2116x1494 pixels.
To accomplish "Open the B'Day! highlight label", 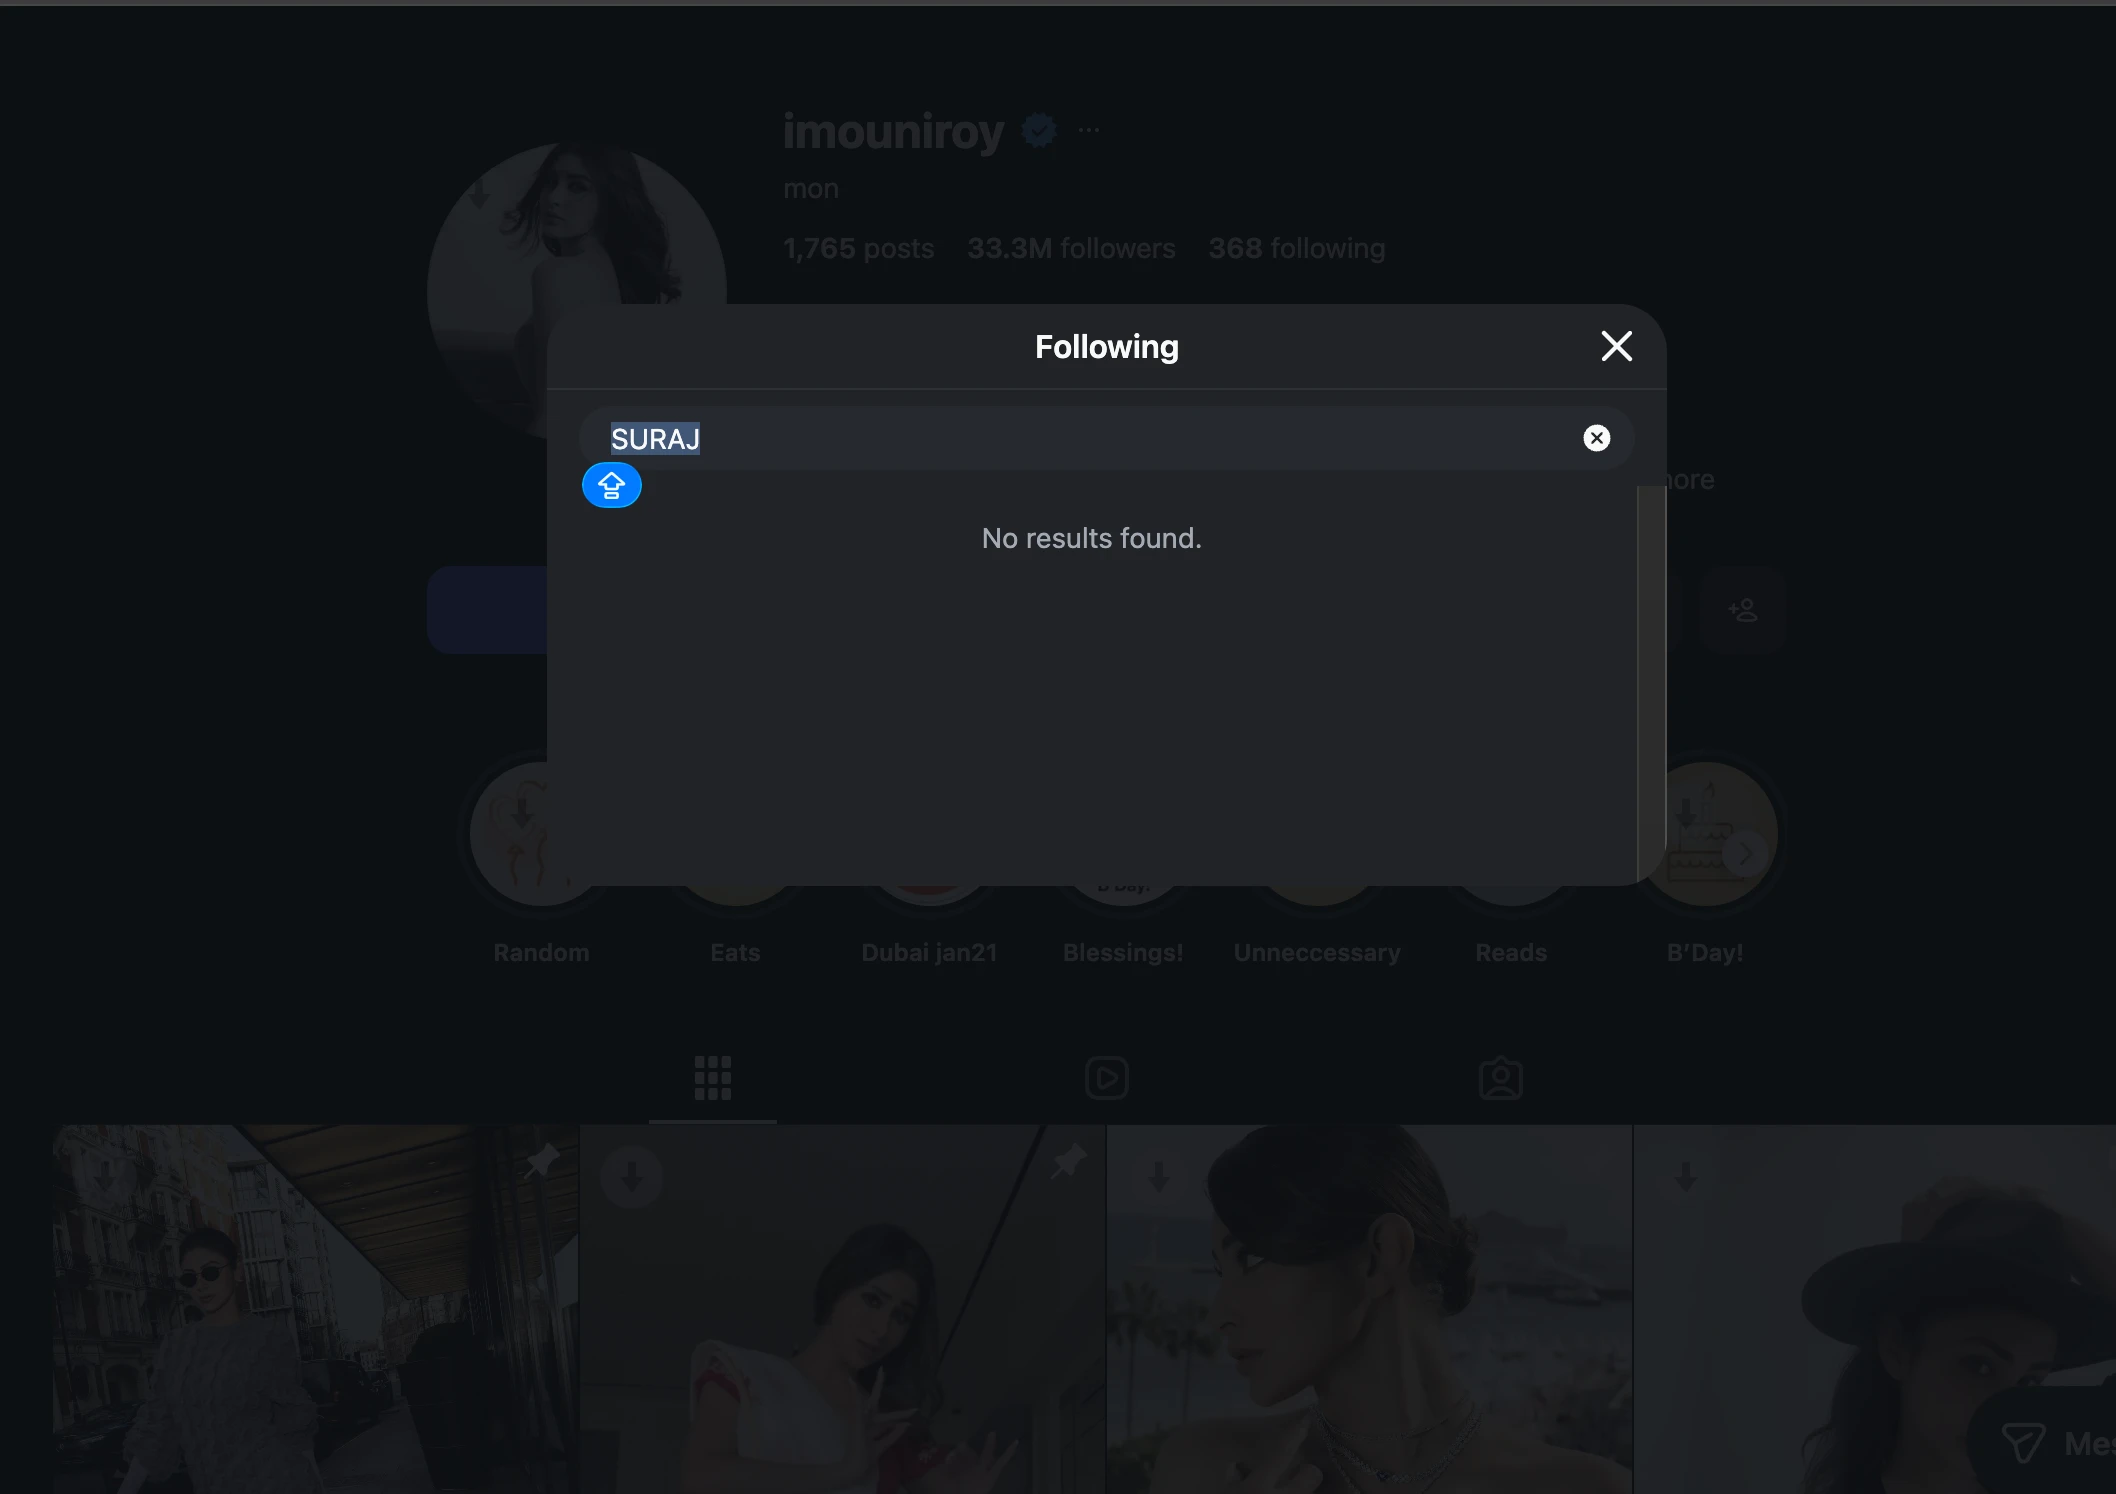I will coord(1705,952).
